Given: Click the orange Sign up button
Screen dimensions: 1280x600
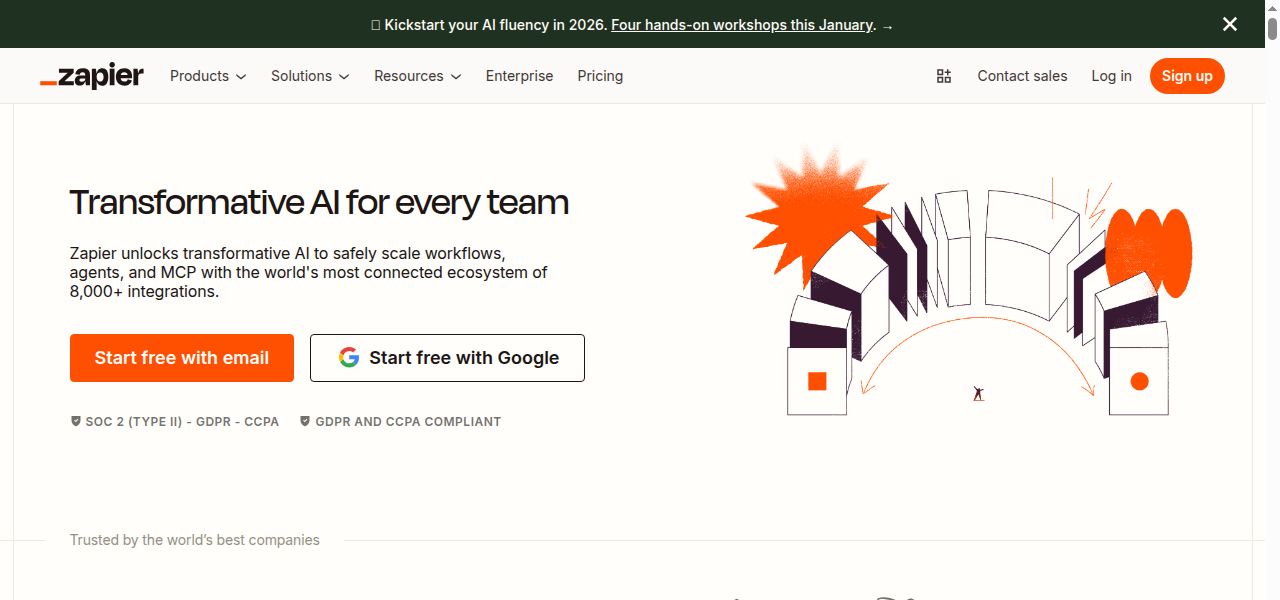Looking at the screenshot, I should [1187, 75].
